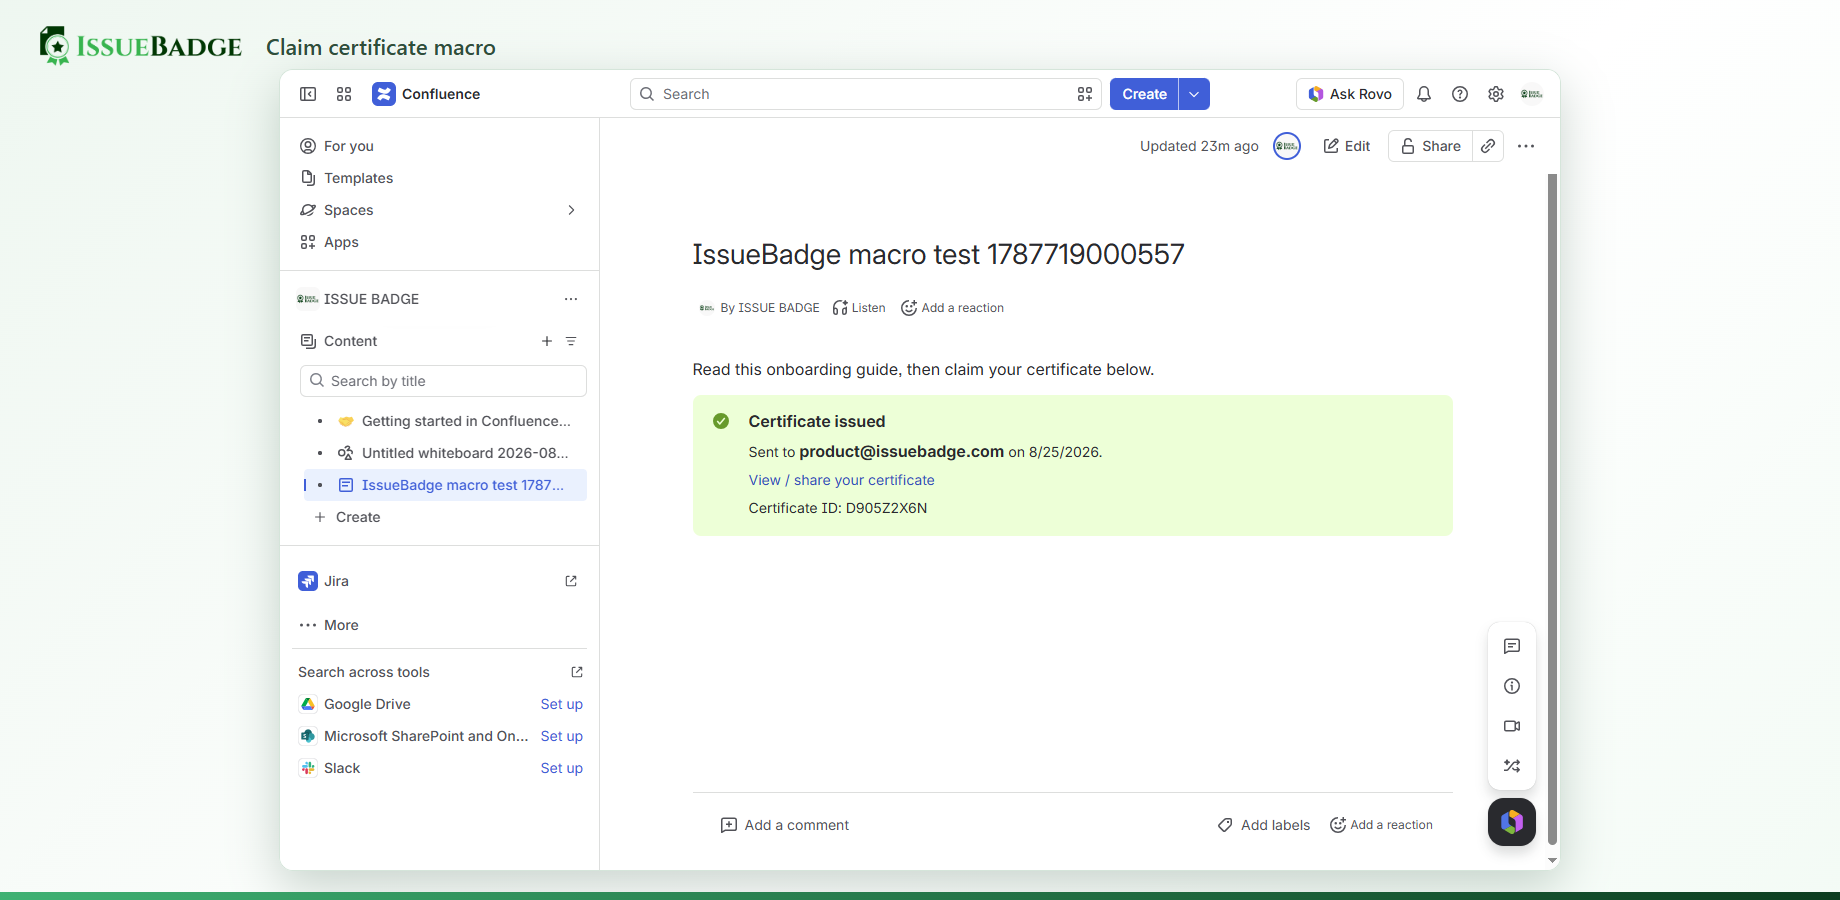This screenshot has height=900, width=1840.
Task: Collapse the sidebar with the panel icon
Action: pos(308,94)
